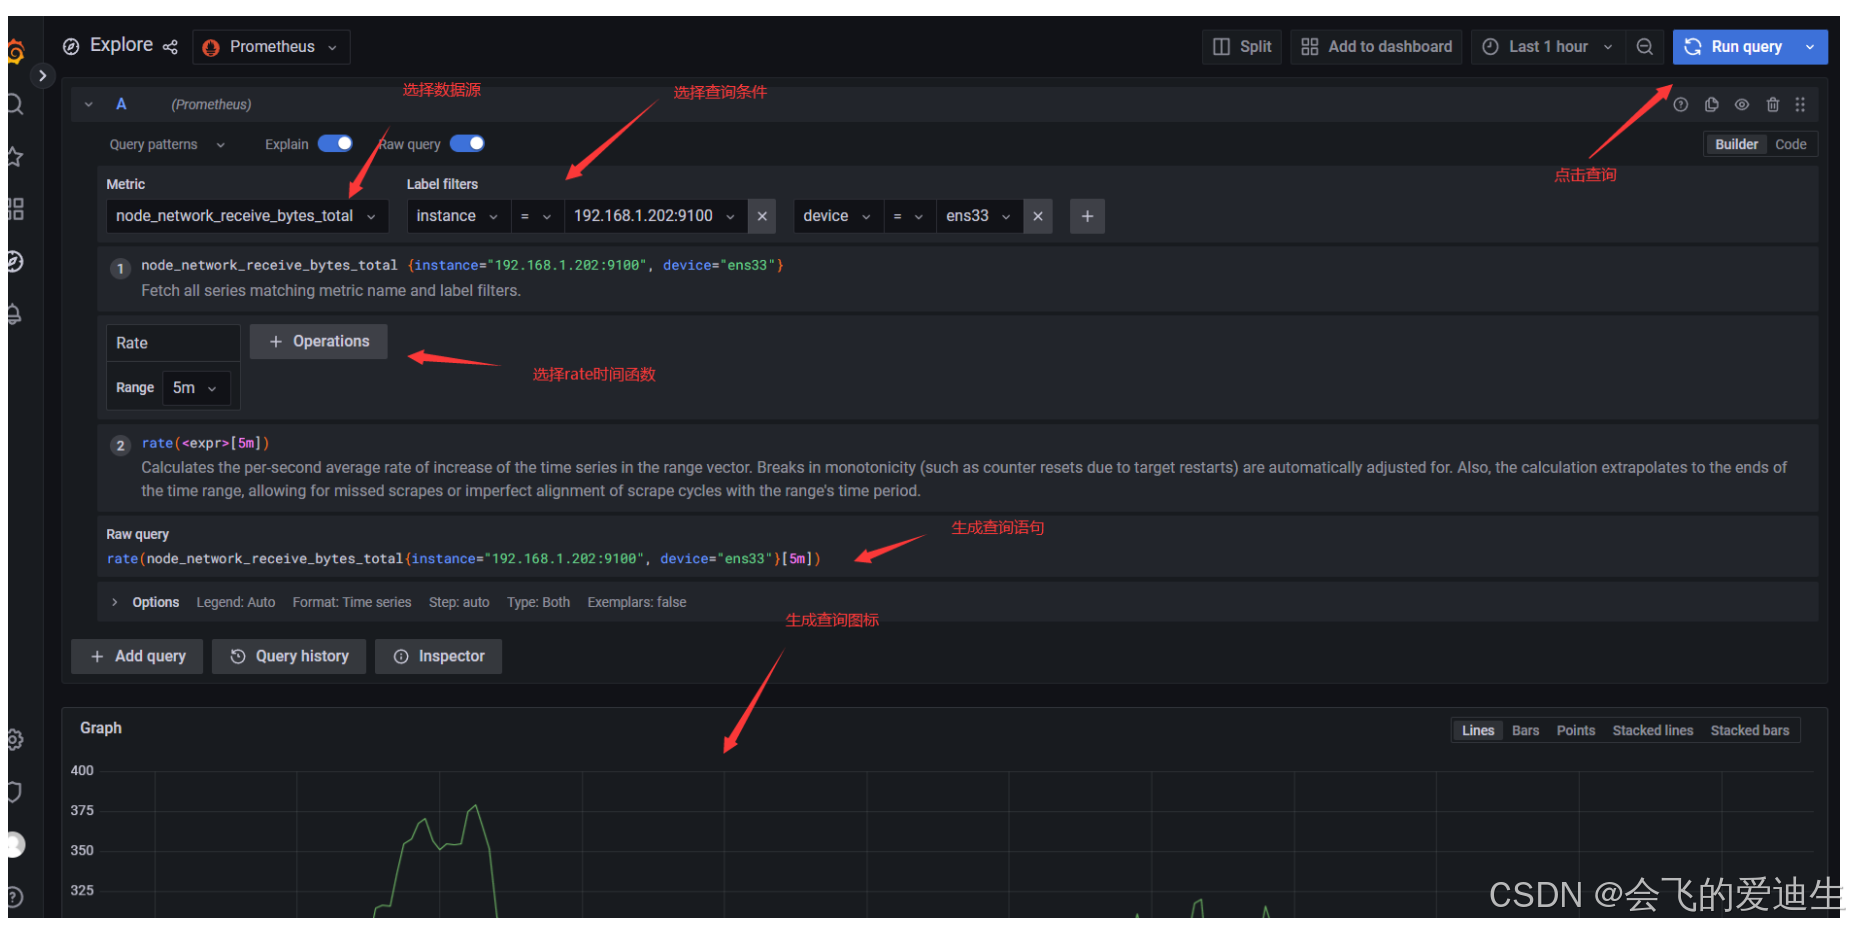Select Points graph style

[1575, 730]
